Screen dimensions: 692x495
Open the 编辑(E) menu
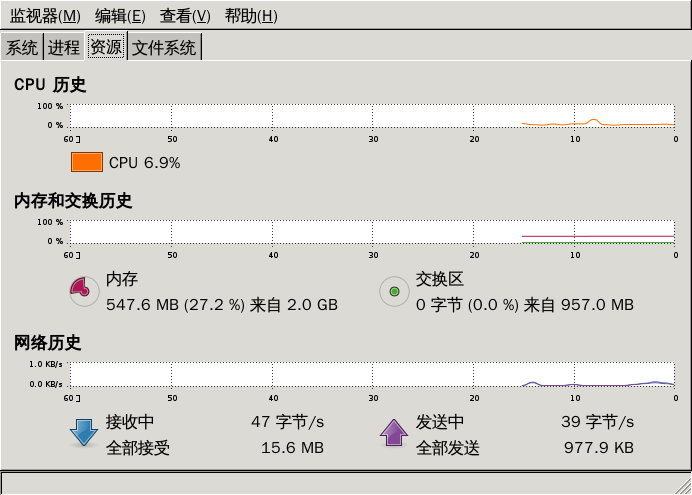(120, 16)
